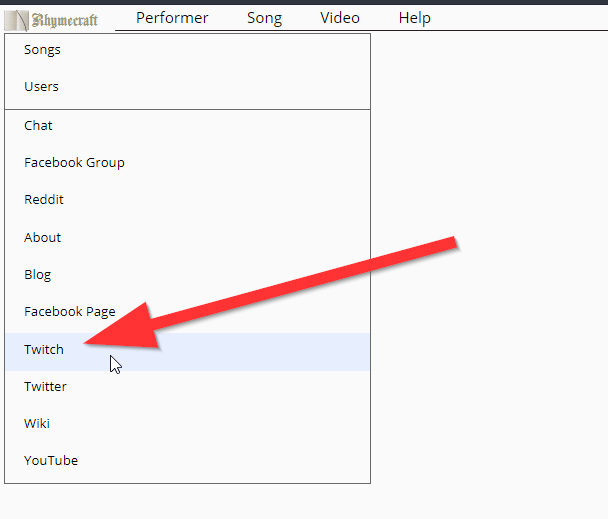
Task: Select the Reddit menu entry
Action: click(44, 200)
